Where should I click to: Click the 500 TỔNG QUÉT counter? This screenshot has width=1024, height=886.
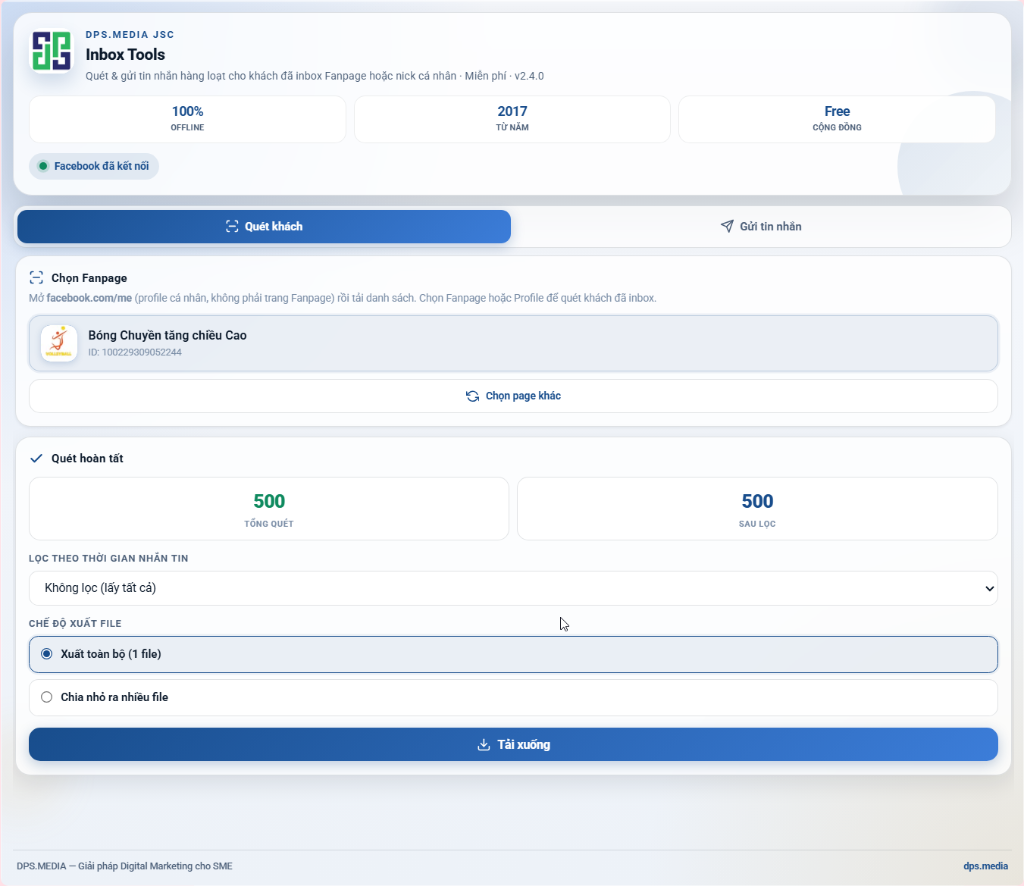[269, 509]
